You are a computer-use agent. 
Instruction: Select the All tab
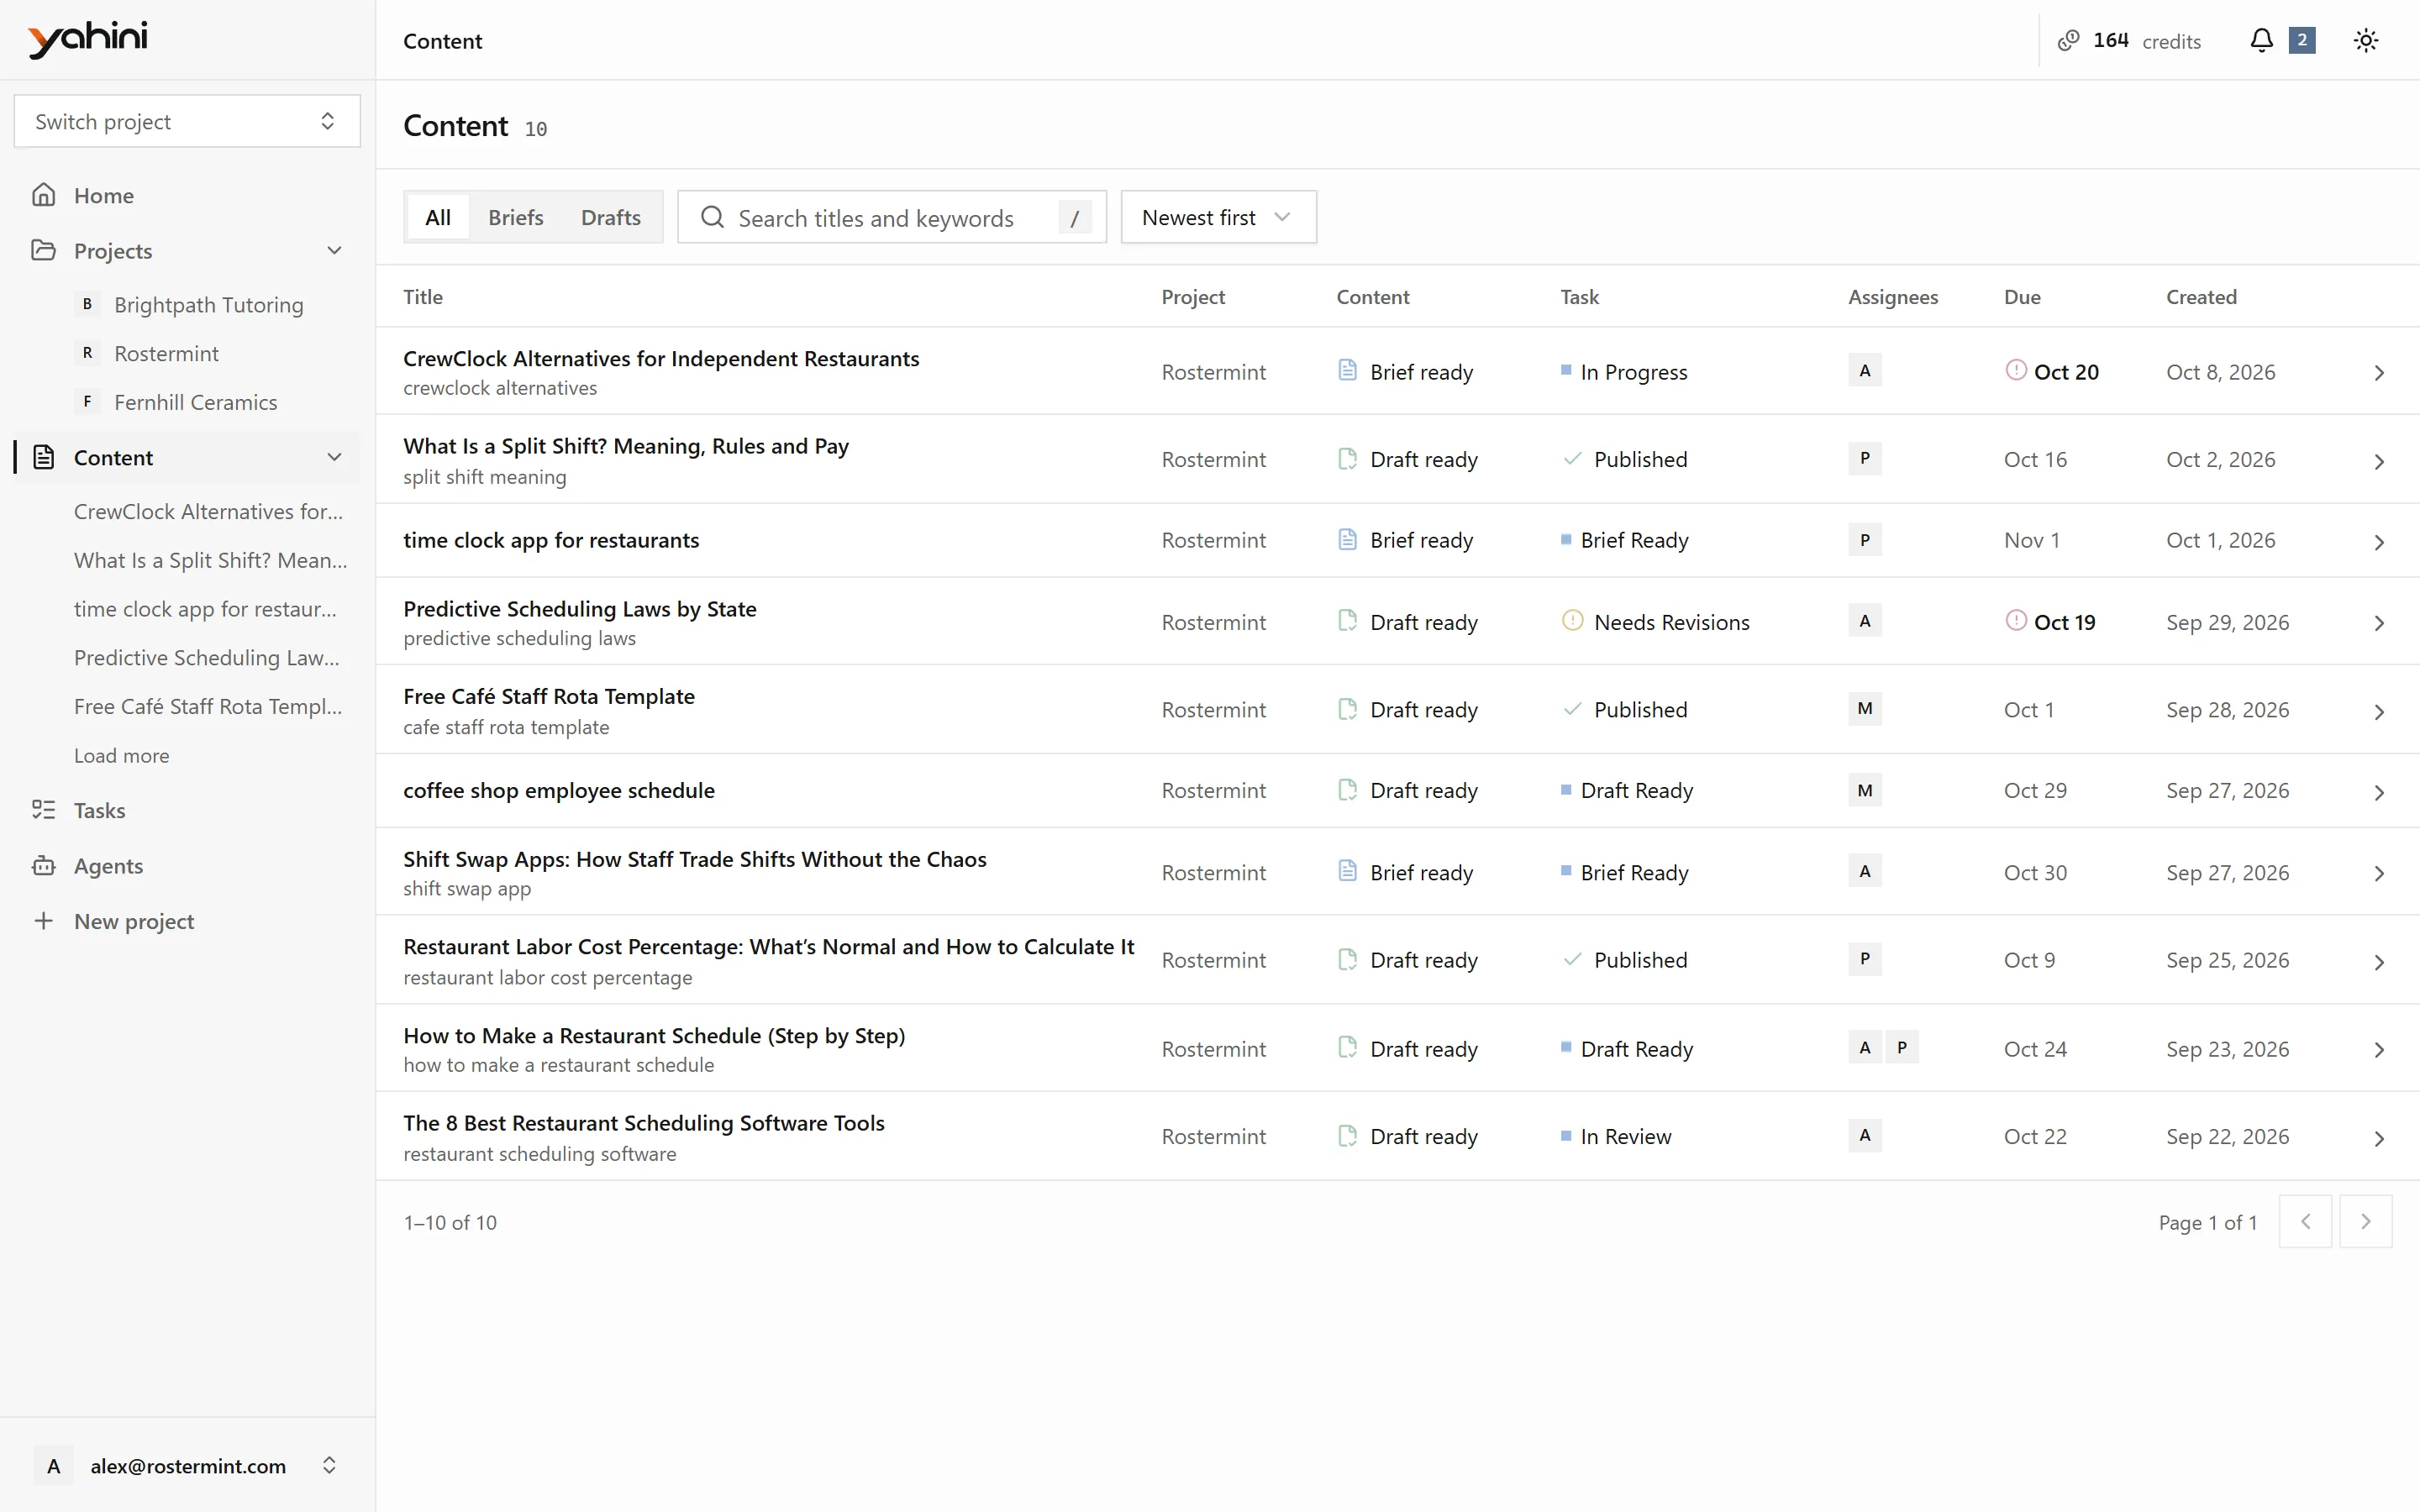438,217
